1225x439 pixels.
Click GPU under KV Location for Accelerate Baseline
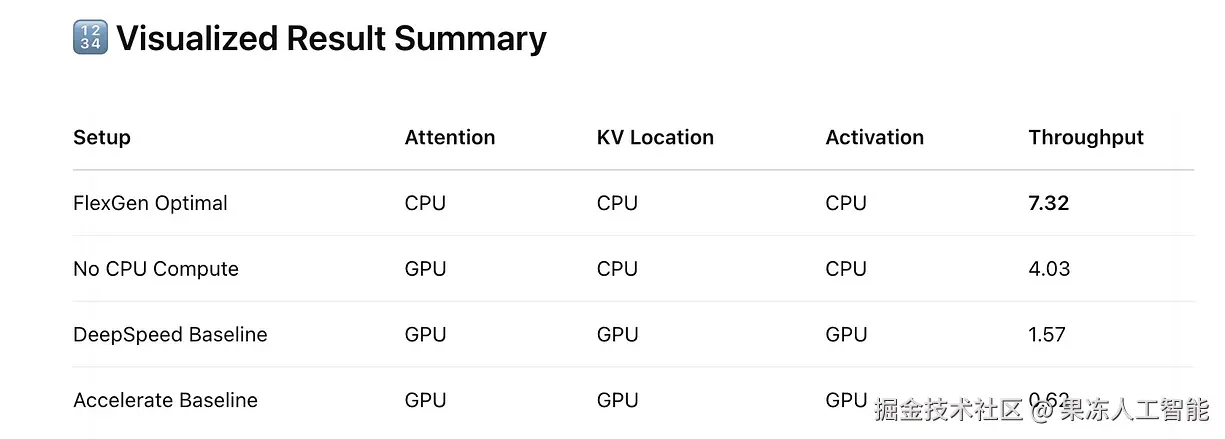point(618,400)
